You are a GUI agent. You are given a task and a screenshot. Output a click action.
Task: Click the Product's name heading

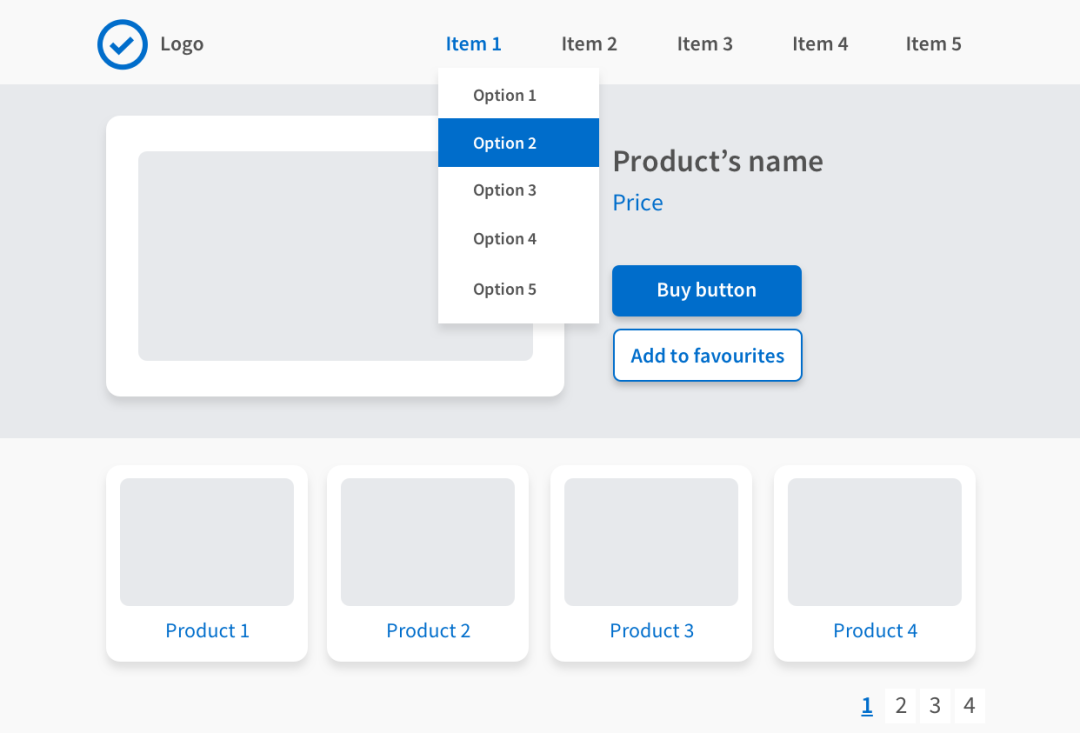click(718, 161)
